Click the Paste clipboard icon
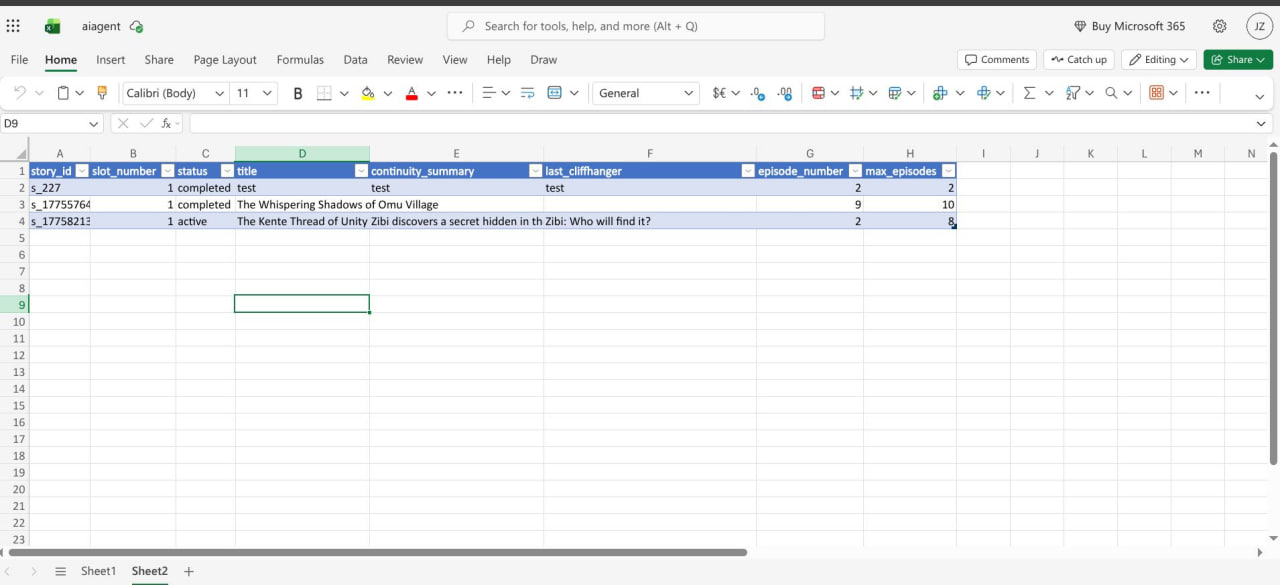Viewport: 1280px width, 585px height. tap(63, 93)
